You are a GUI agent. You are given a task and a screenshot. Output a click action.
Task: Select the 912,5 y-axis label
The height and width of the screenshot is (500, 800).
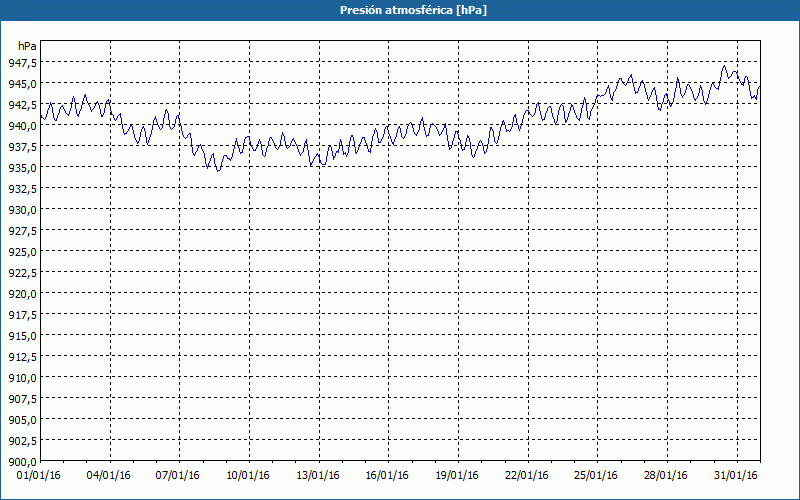[x=22, y=357]
